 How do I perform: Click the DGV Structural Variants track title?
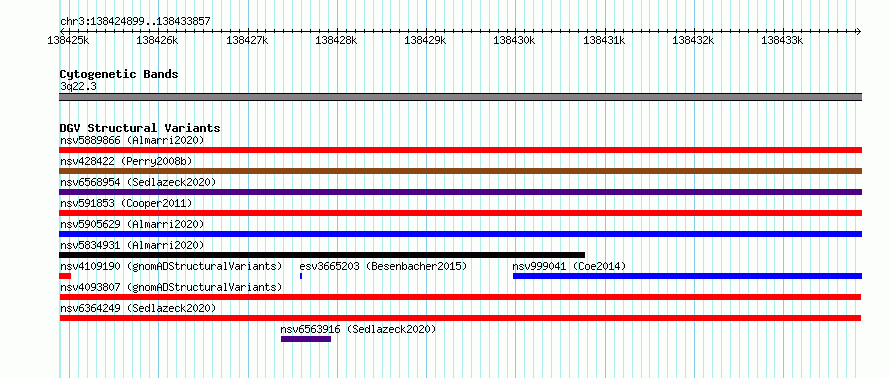click(x=140, y=128)
